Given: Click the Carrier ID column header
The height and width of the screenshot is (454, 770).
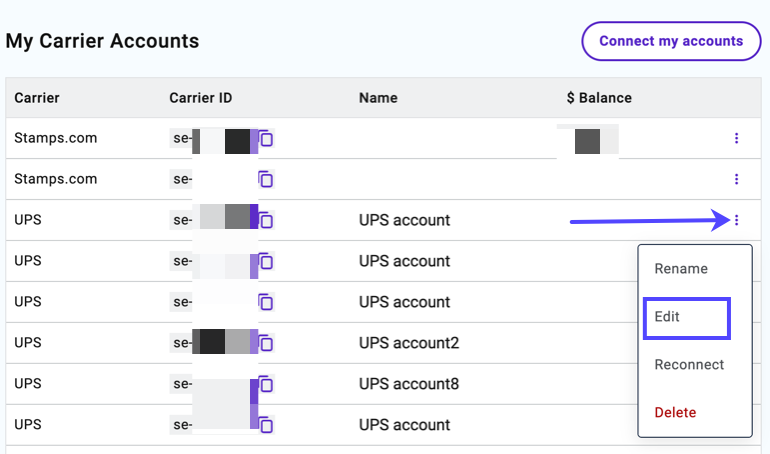Looking at the screenshot, I should (200, 98).
